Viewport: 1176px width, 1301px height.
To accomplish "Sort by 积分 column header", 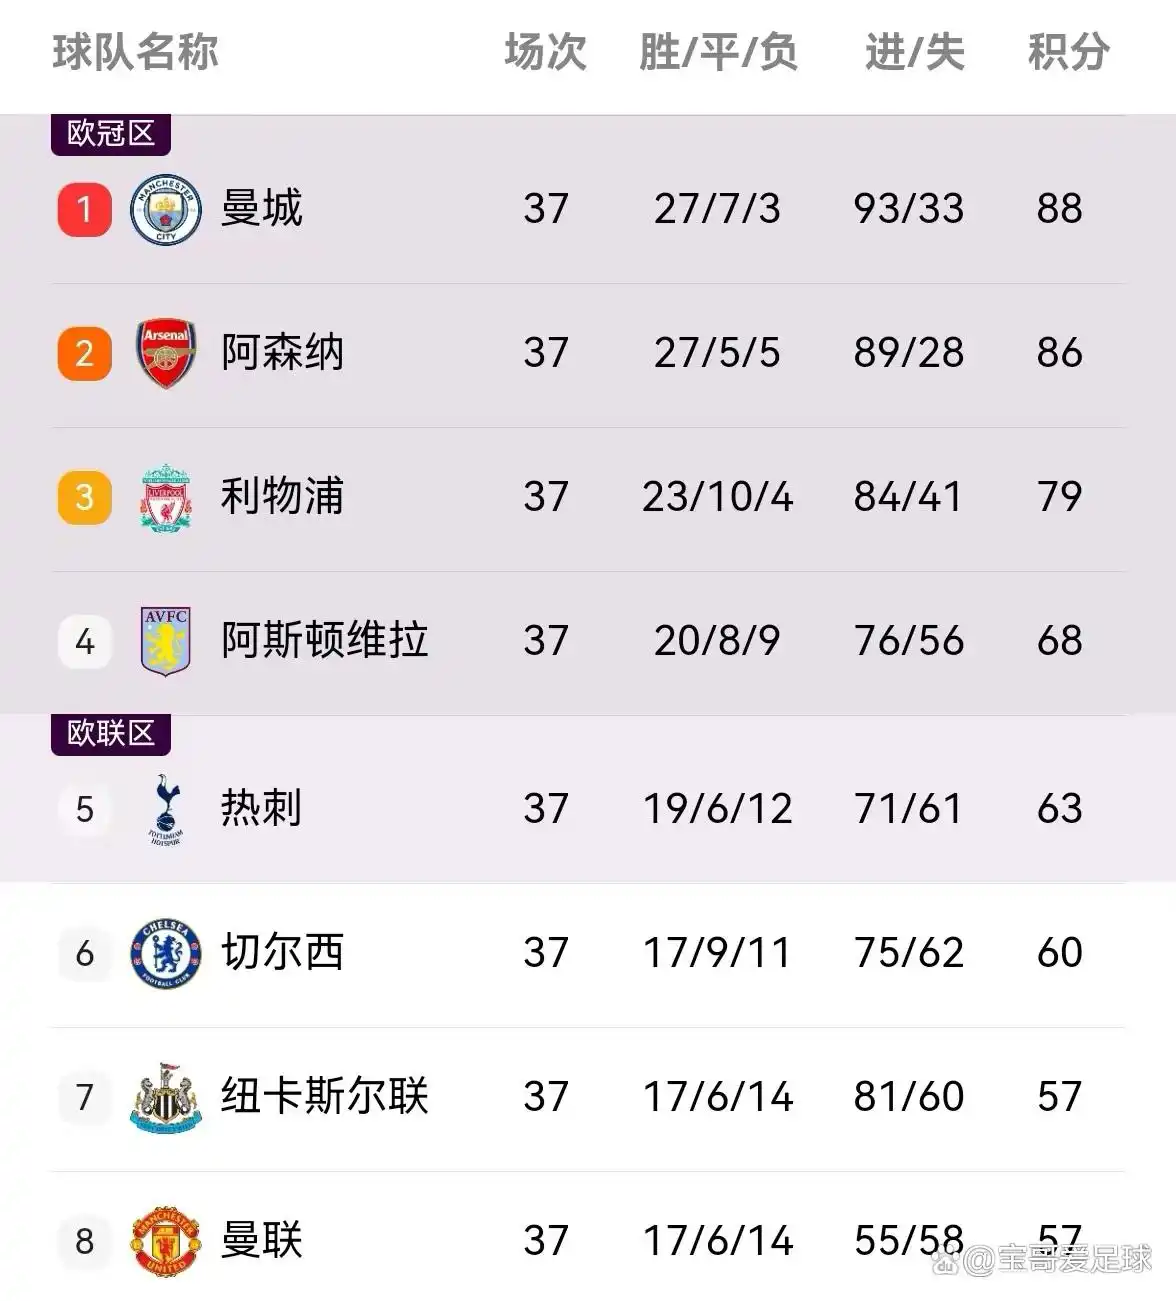I will tap(1069, 52).
